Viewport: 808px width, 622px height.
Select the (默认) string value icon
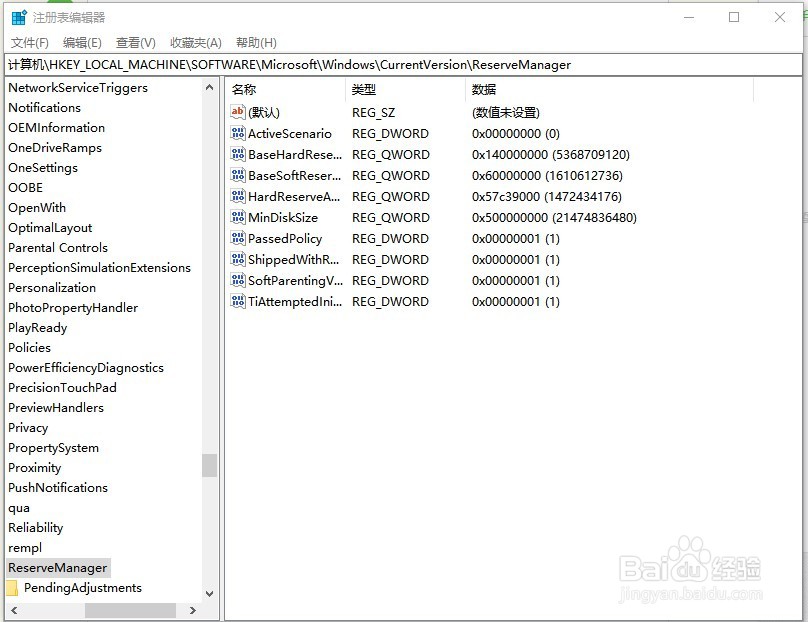tap(238, 112)
